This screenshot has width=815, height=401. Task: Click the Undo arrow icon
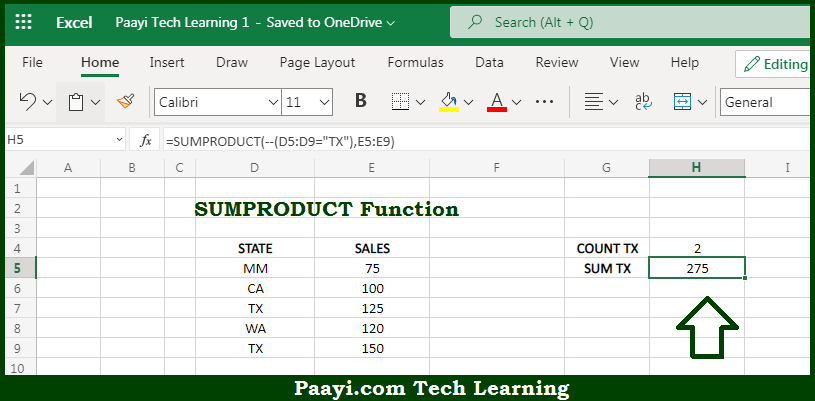pyautogui.click(x=27, y=101)
